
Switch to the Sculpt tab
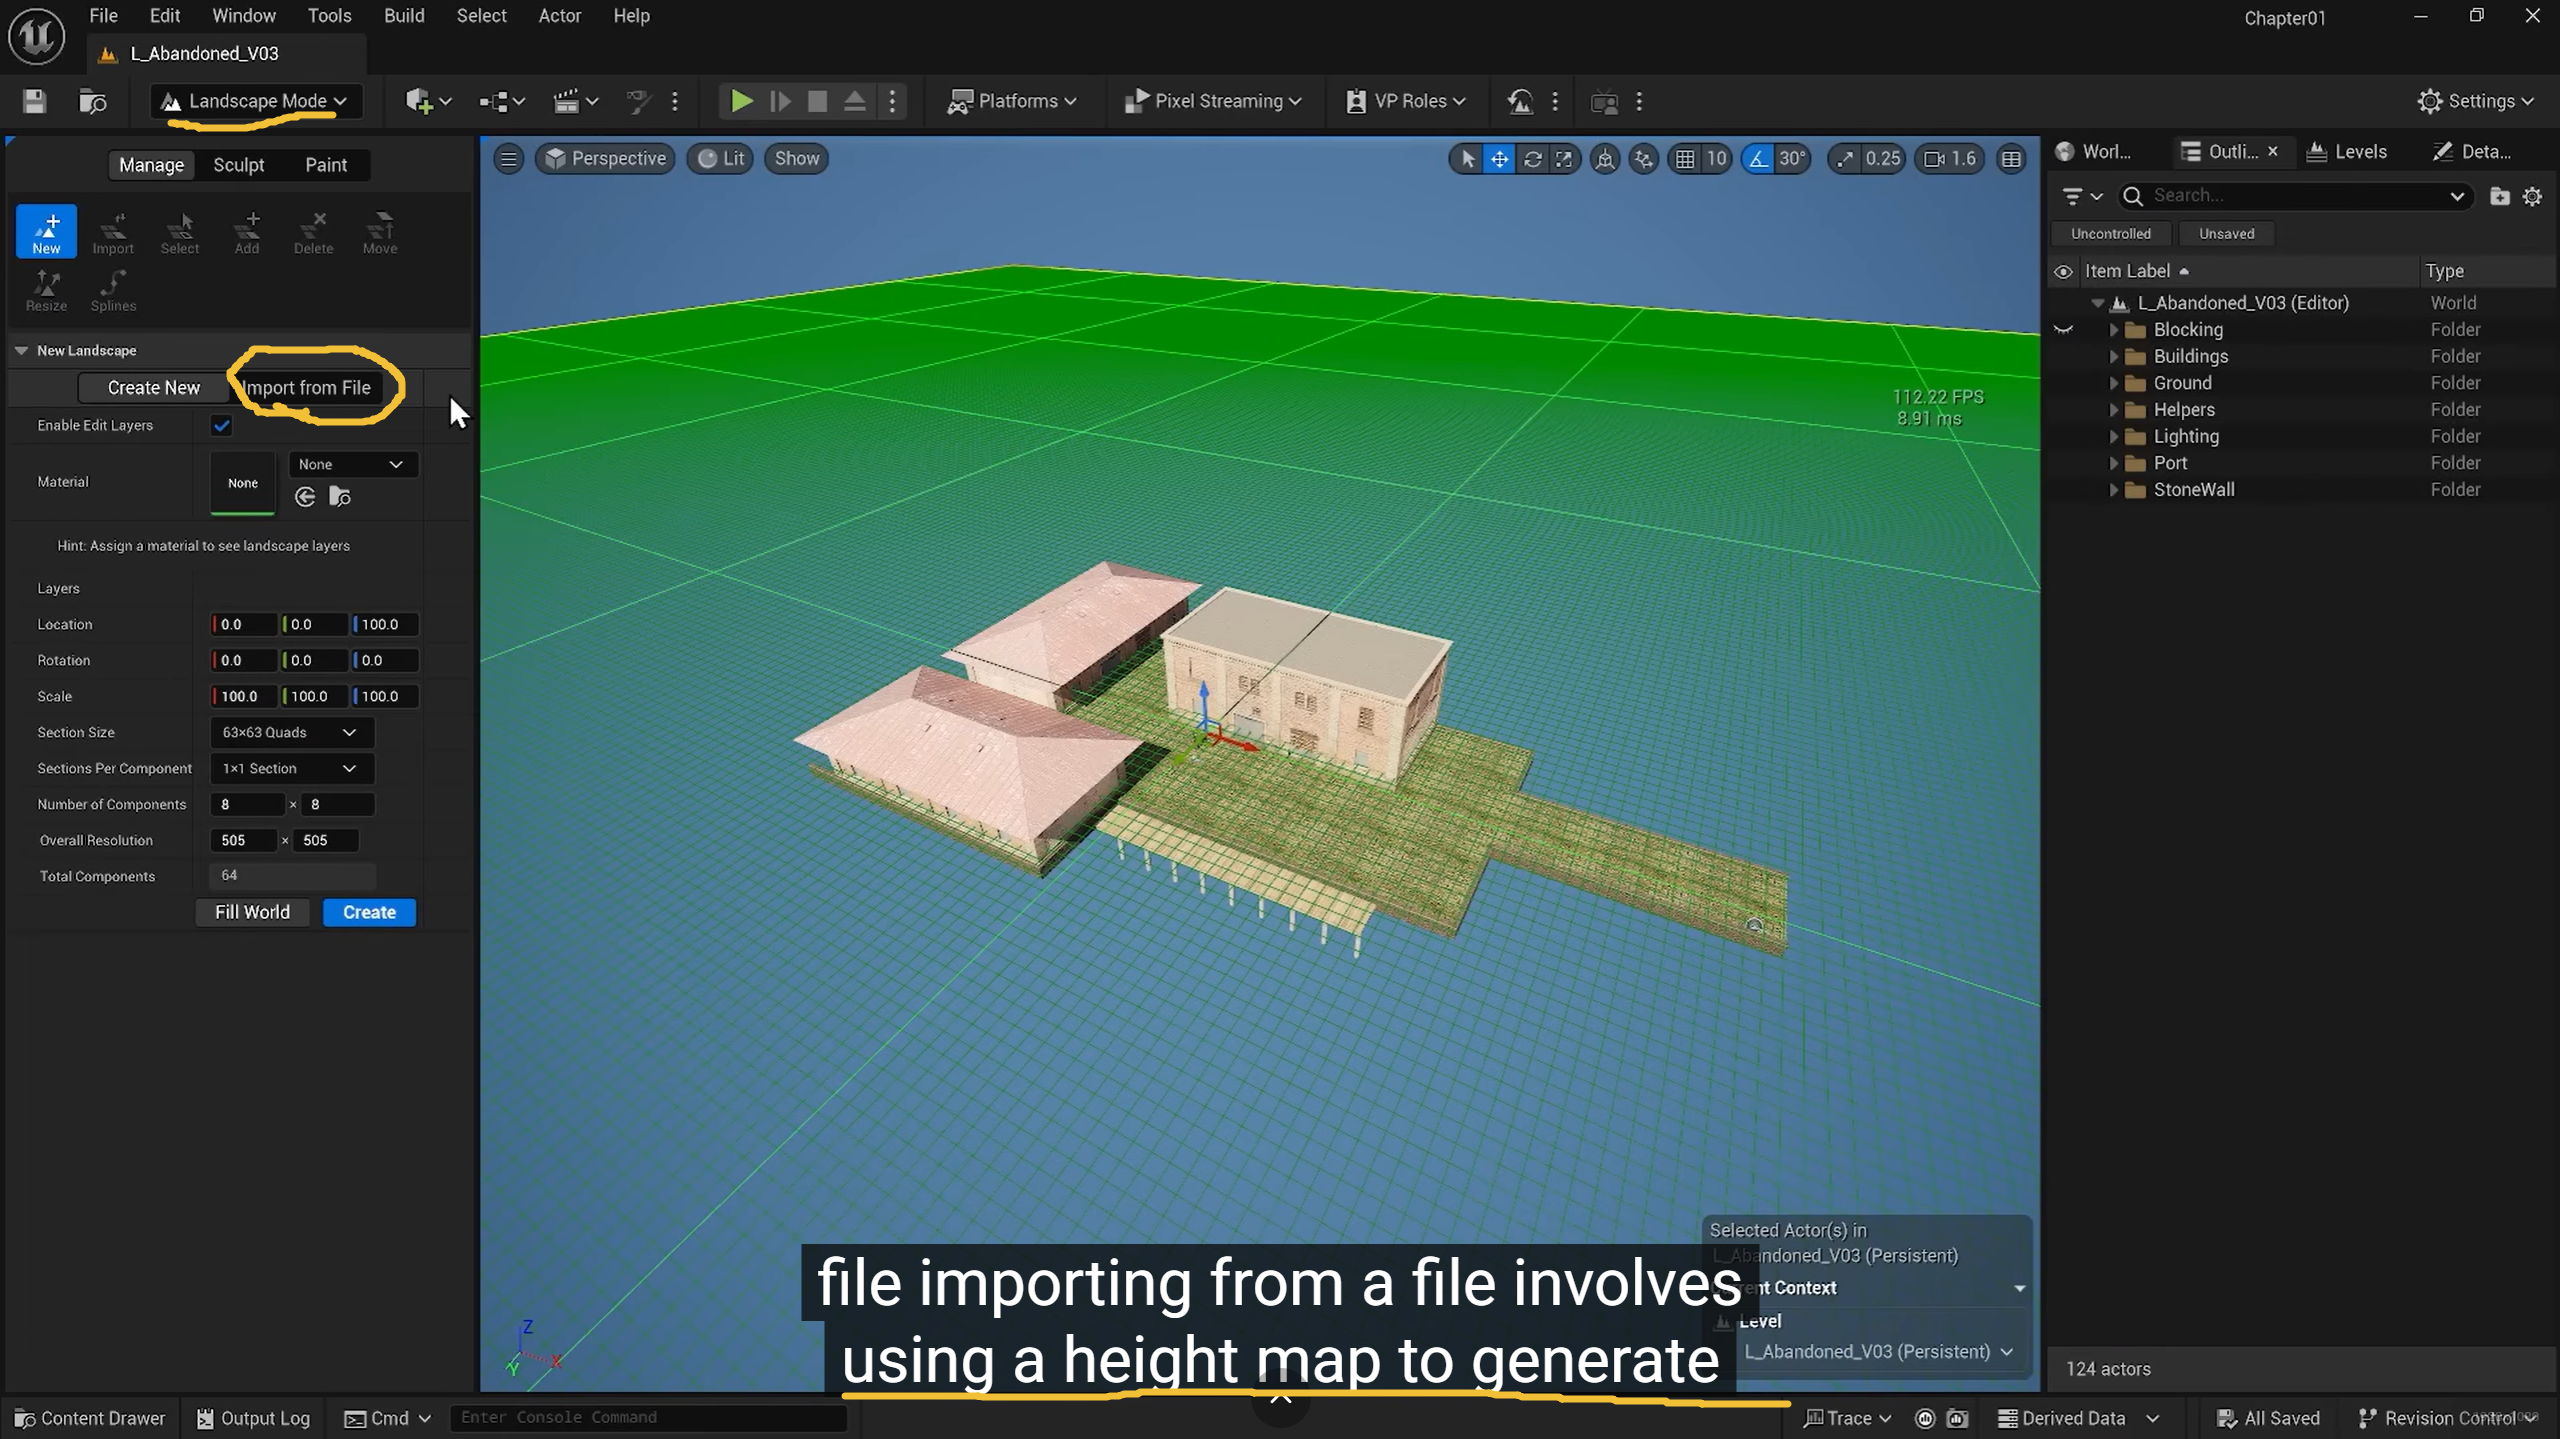pyautogui.click(x=238, y=165)
